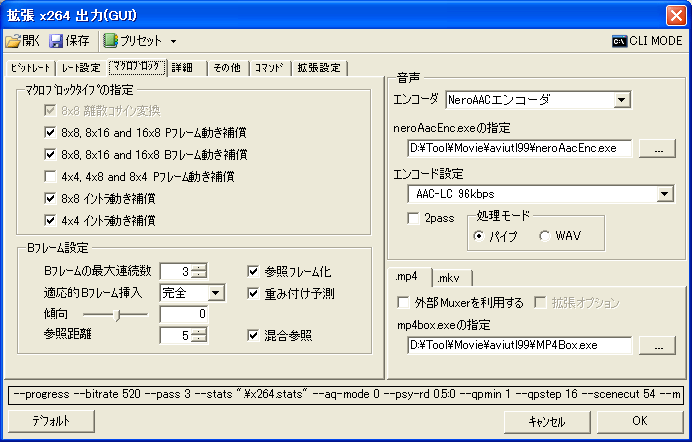Open the コマンド tab
This screenshot has width=692, height=442.
270,68
